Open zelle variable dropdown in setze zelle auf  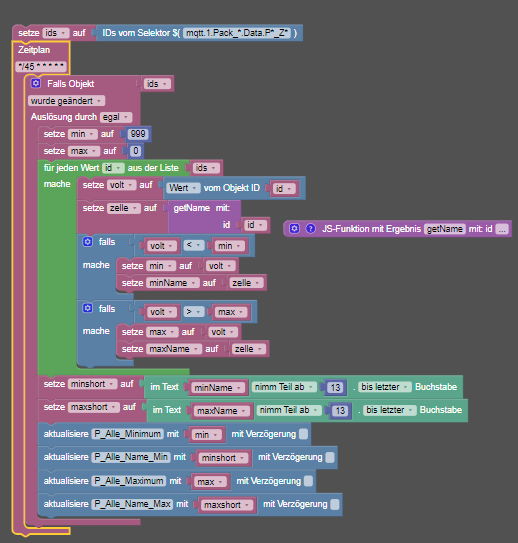[x=124, y=208]
